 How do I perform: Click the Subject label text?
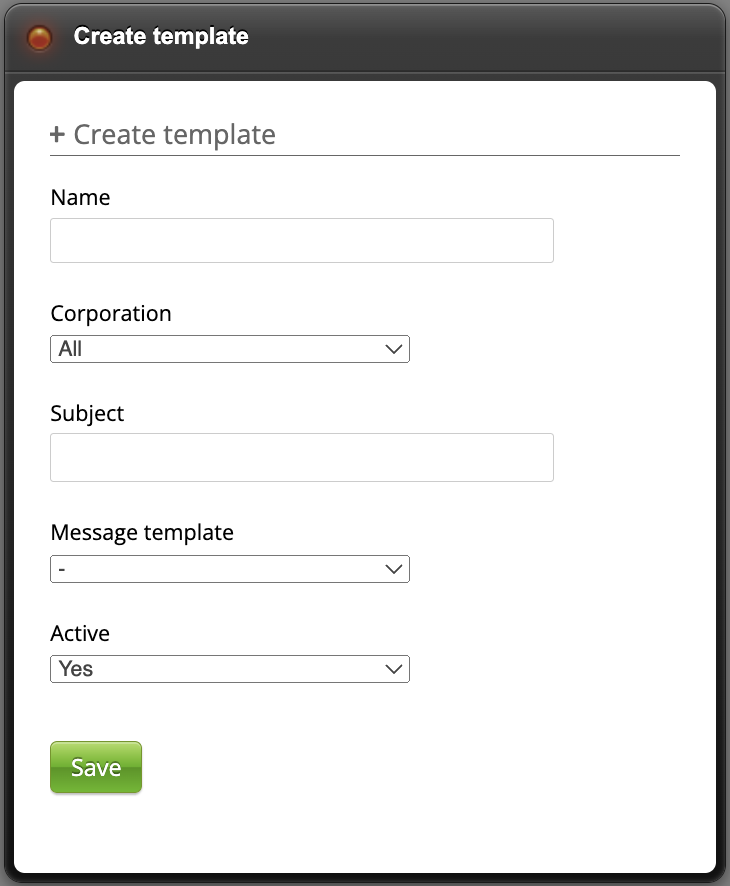[x=87, y=413]
